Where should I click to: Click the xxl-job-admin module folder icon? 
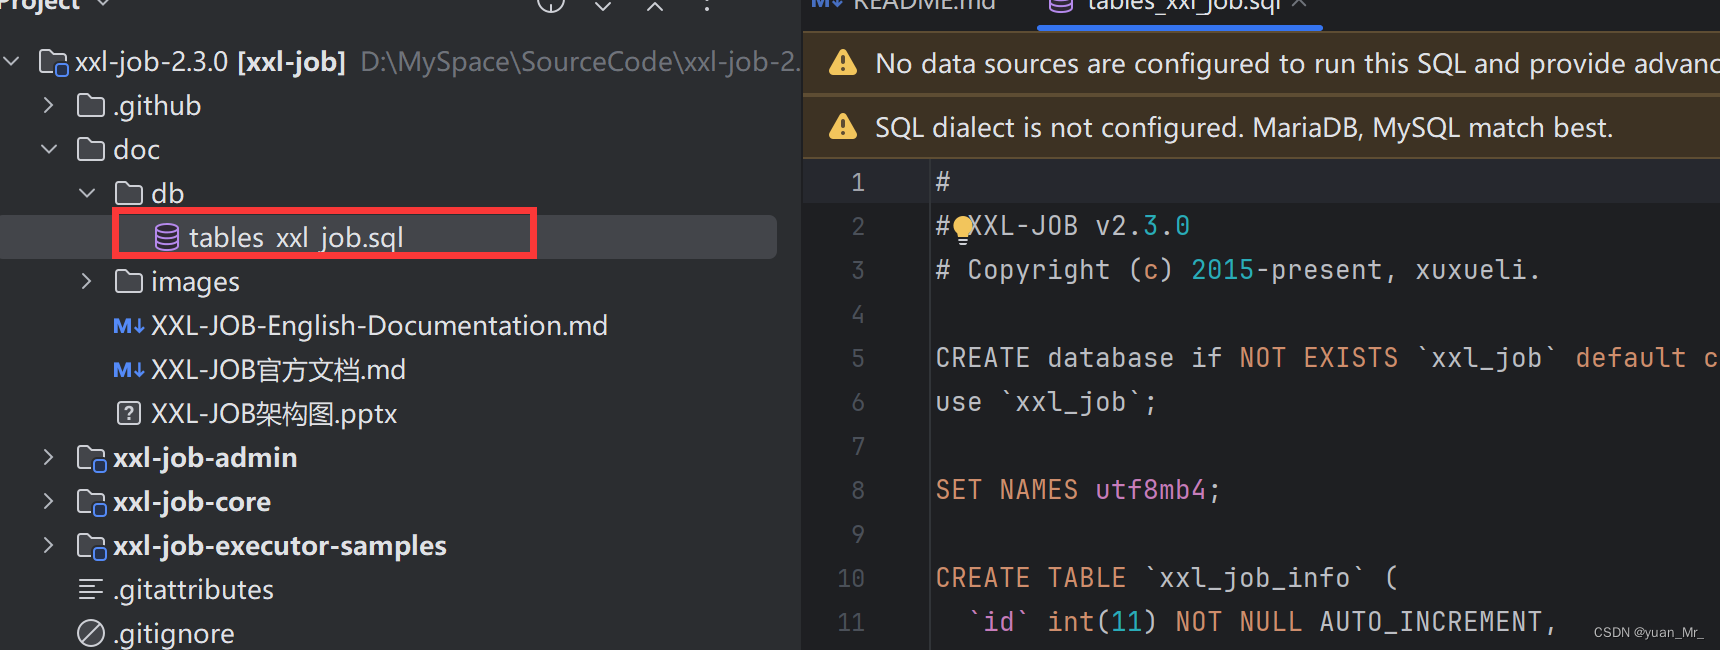91,459
